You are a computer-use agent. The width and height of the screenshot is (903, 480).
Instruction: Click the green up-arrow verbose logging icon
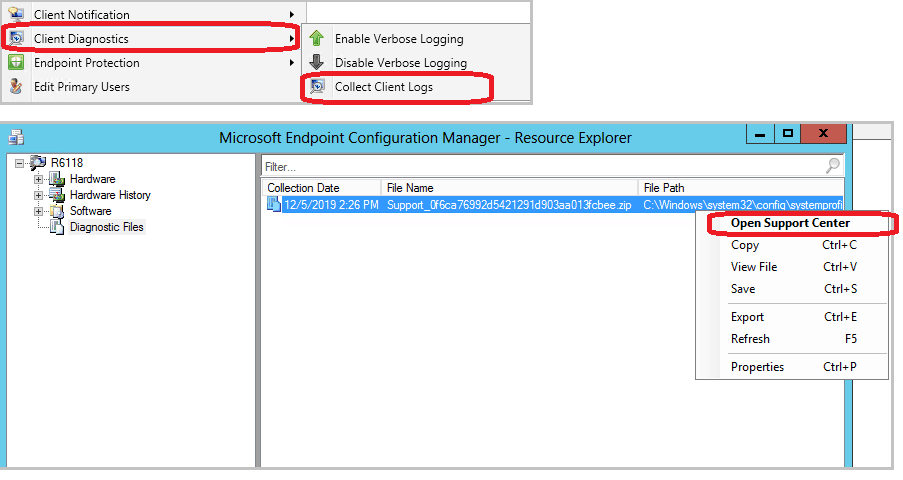tap(317, 38)
